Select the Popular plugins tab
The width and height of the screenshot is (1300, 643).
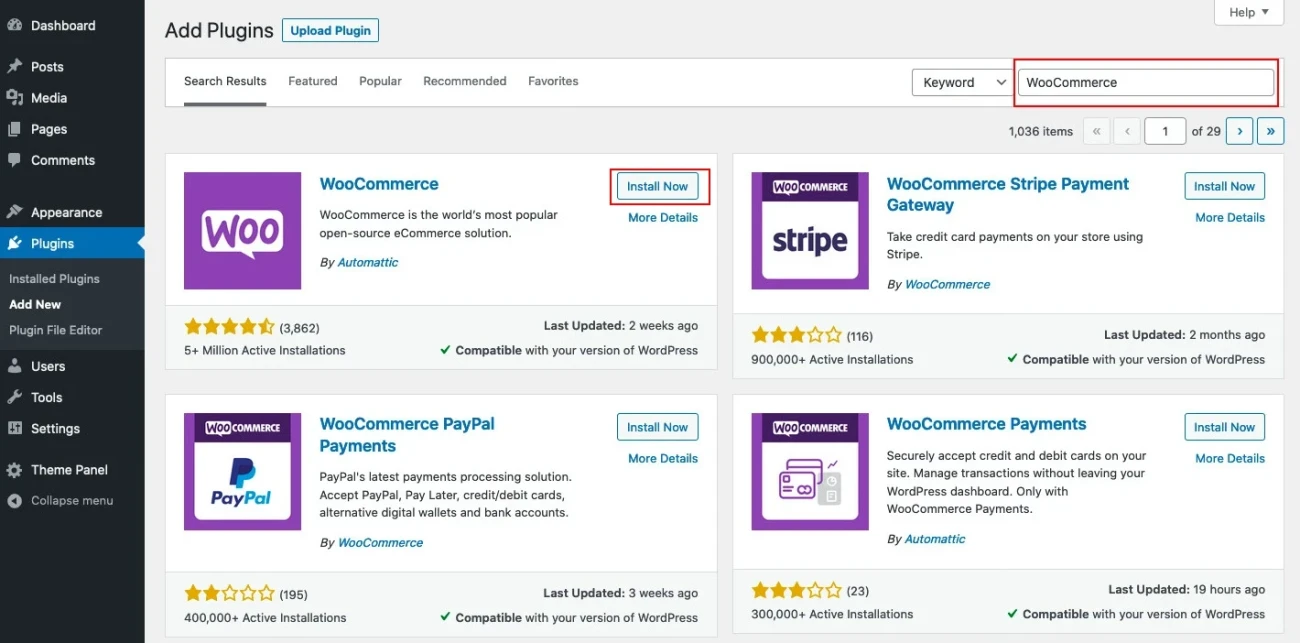pos(380,81)
